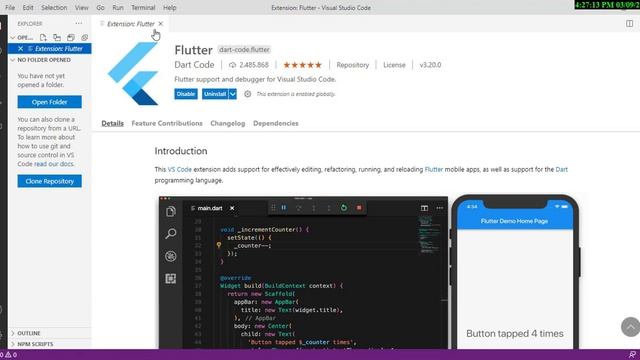Image resolution: width=640 pixels, height=360 pixels.
Task: Open the VS Code link in introduction
Action: tap(180, 169)
